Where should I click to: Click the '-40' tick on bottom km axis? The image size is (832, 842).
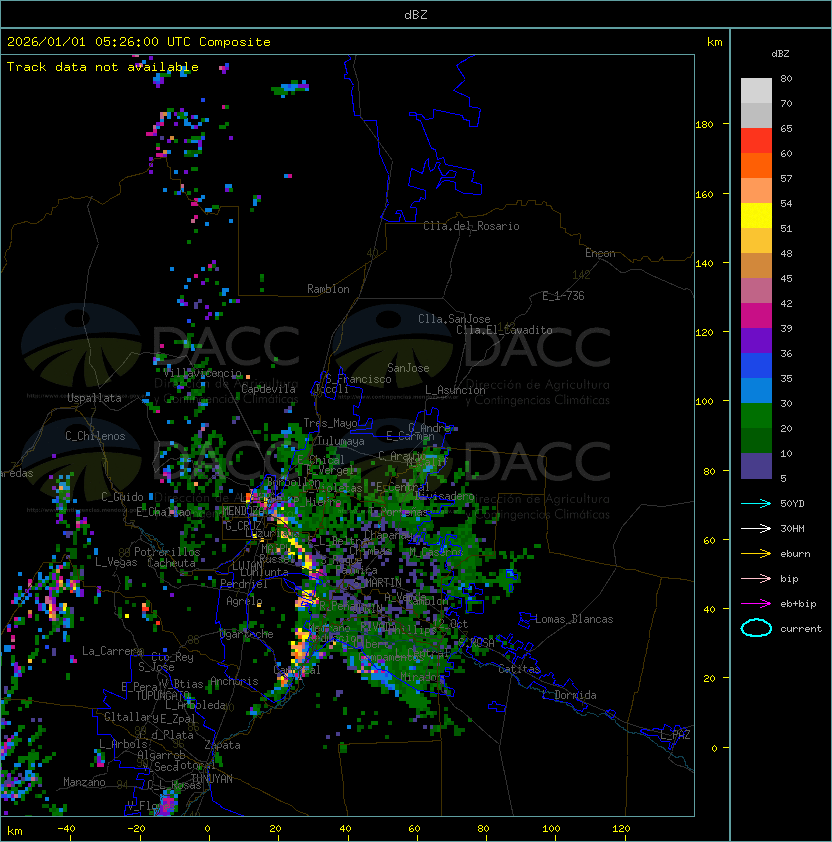(66, 828)
